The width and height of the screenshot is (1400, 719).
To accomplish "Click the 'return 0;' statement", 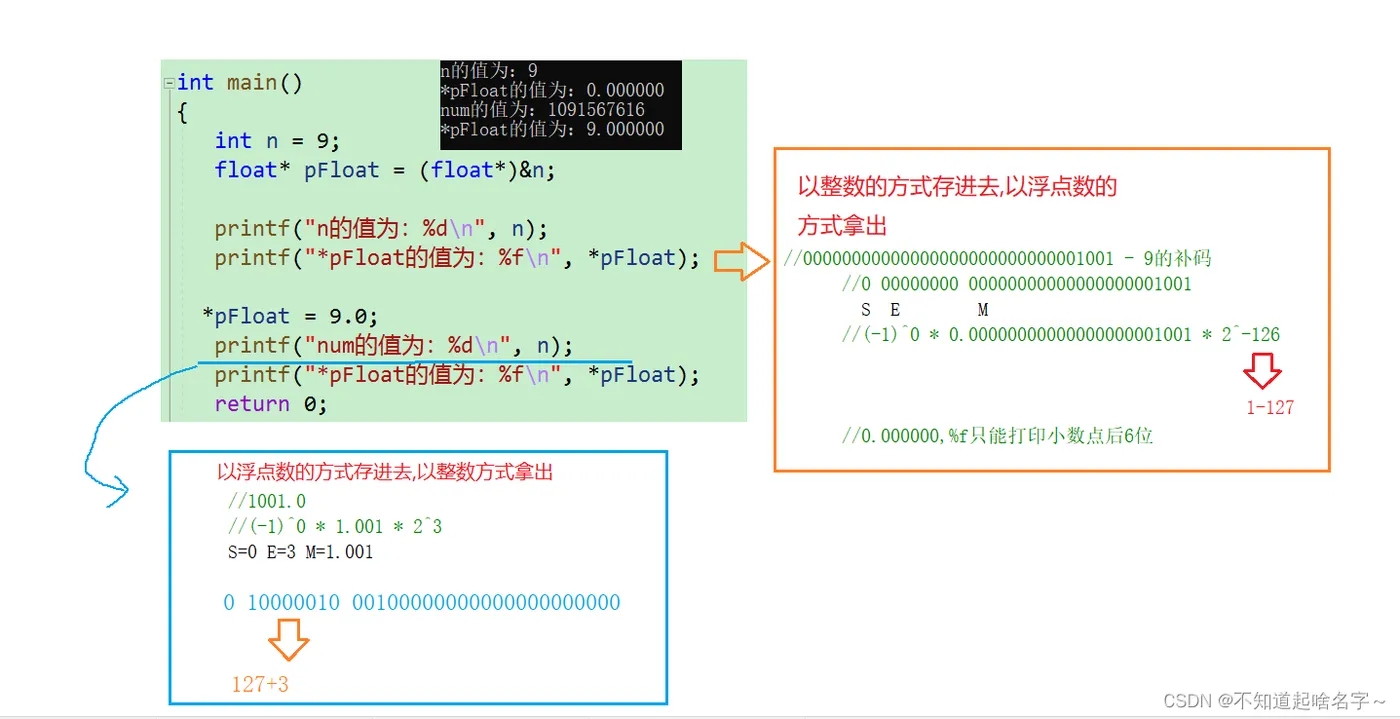I will coord(271,404).
